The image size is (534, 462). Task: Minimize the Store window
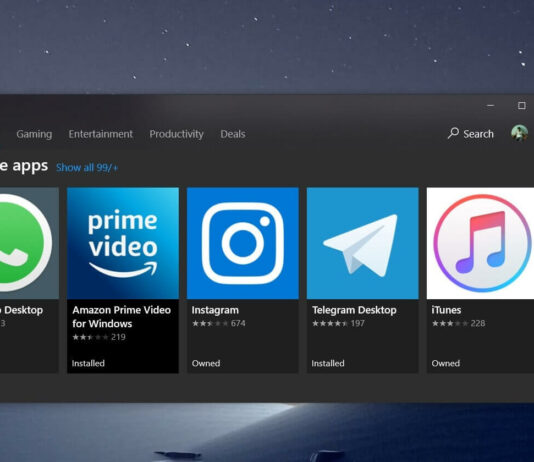coord(490,106)
